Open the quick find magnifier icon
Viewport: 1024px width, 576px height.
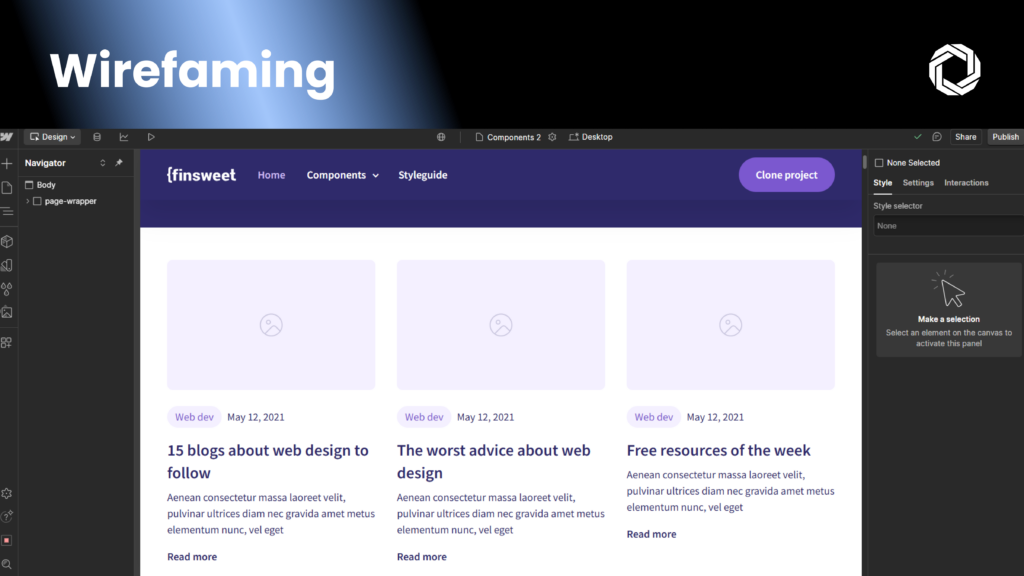[7, 564]
